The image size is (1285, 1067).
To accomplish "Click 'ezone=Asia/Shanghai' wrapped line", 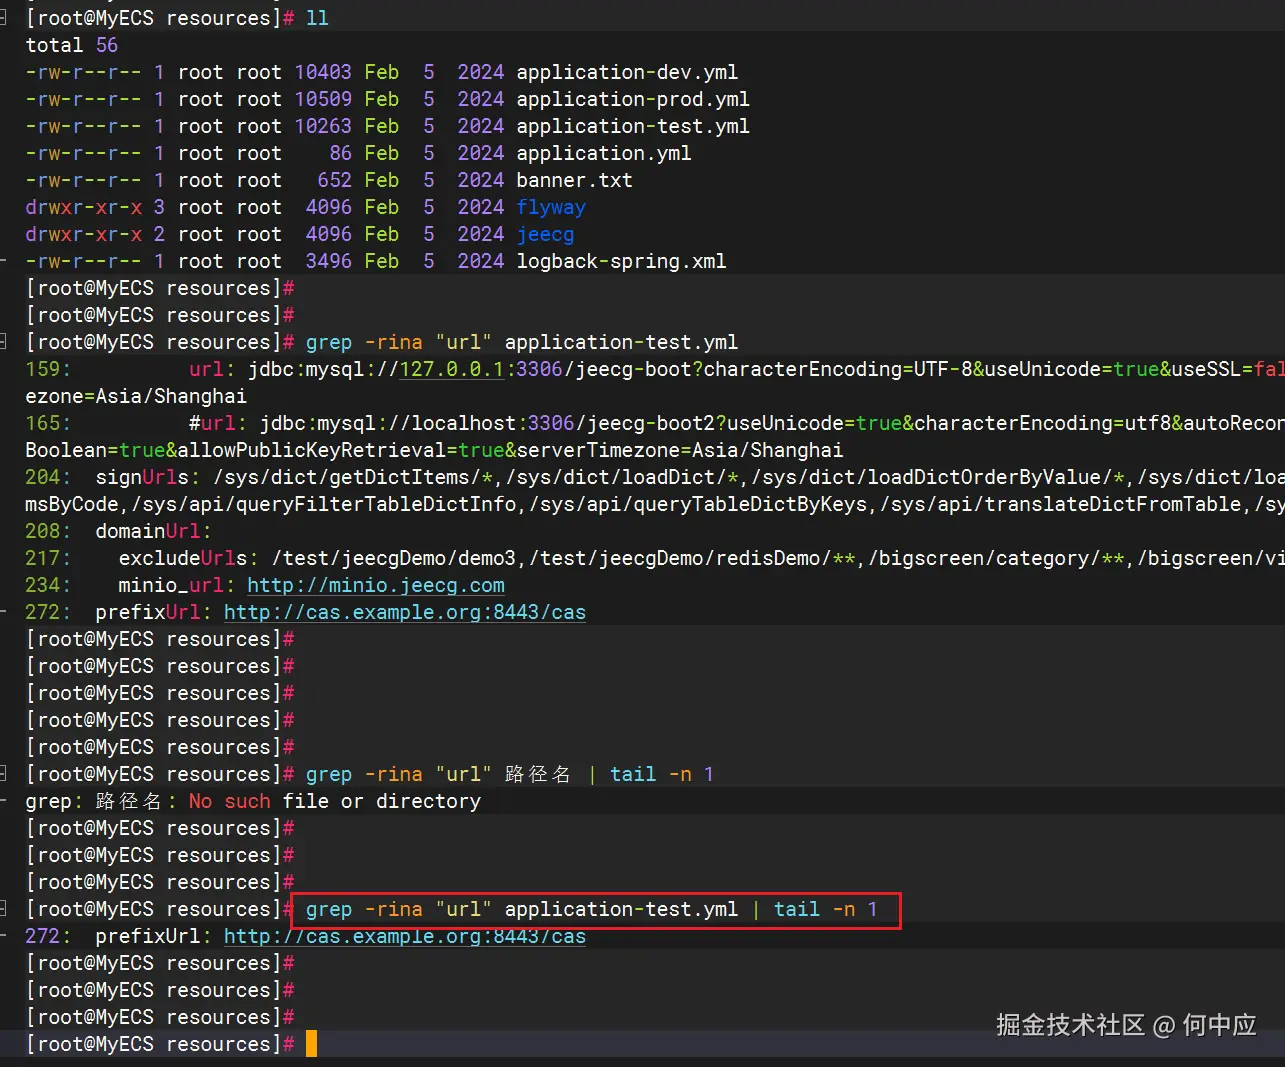I will (x=136, y=396).
